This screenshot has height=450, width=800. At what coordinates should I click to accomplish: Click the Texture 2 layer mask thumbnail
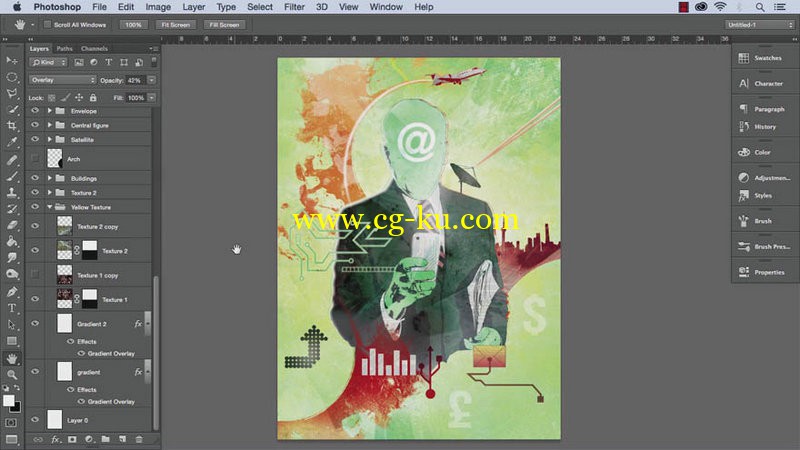click(90, 251)
